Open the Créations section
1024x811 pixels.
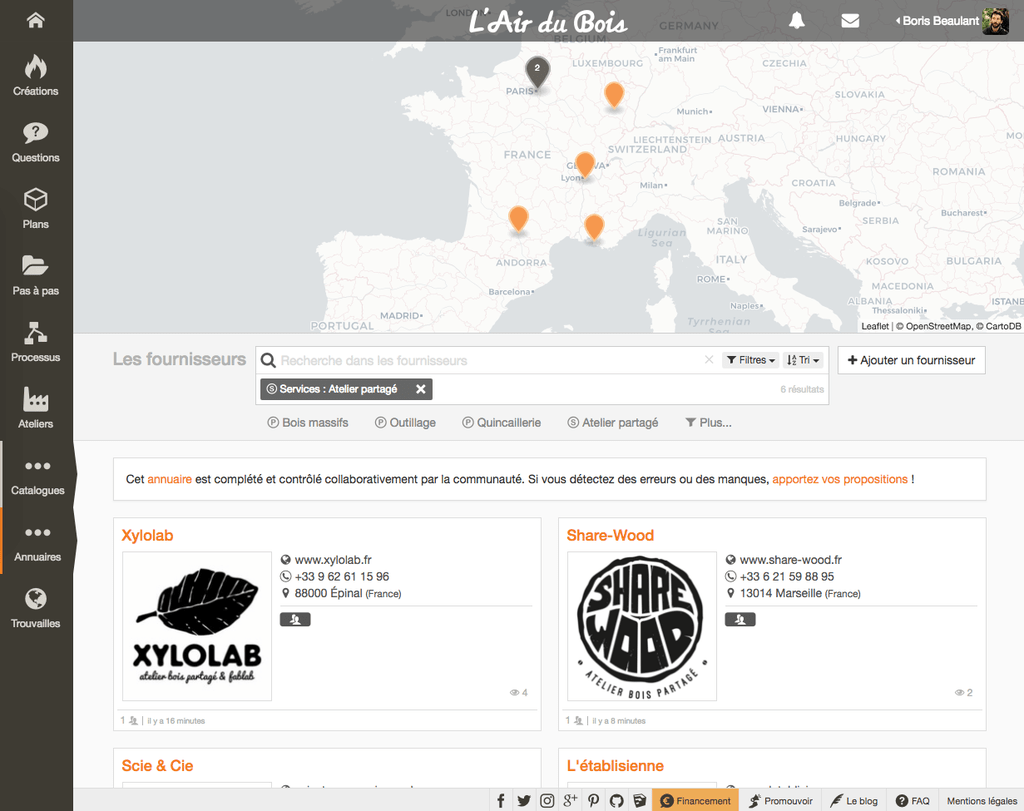pos(36,75)
